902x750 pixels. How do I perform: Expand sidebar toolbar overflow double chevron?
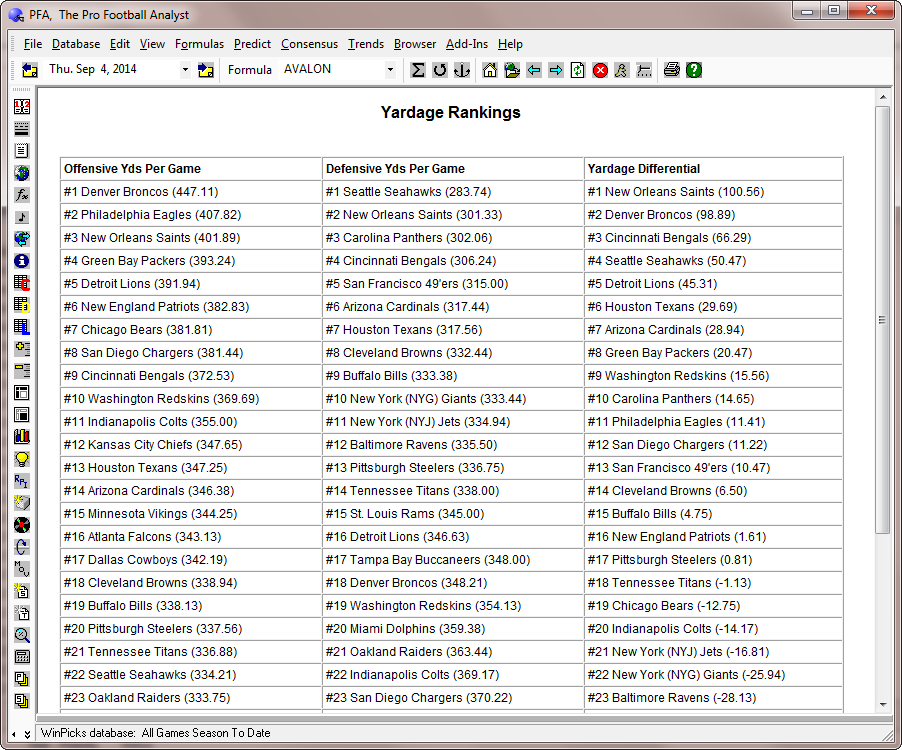(x=27, y=734)
